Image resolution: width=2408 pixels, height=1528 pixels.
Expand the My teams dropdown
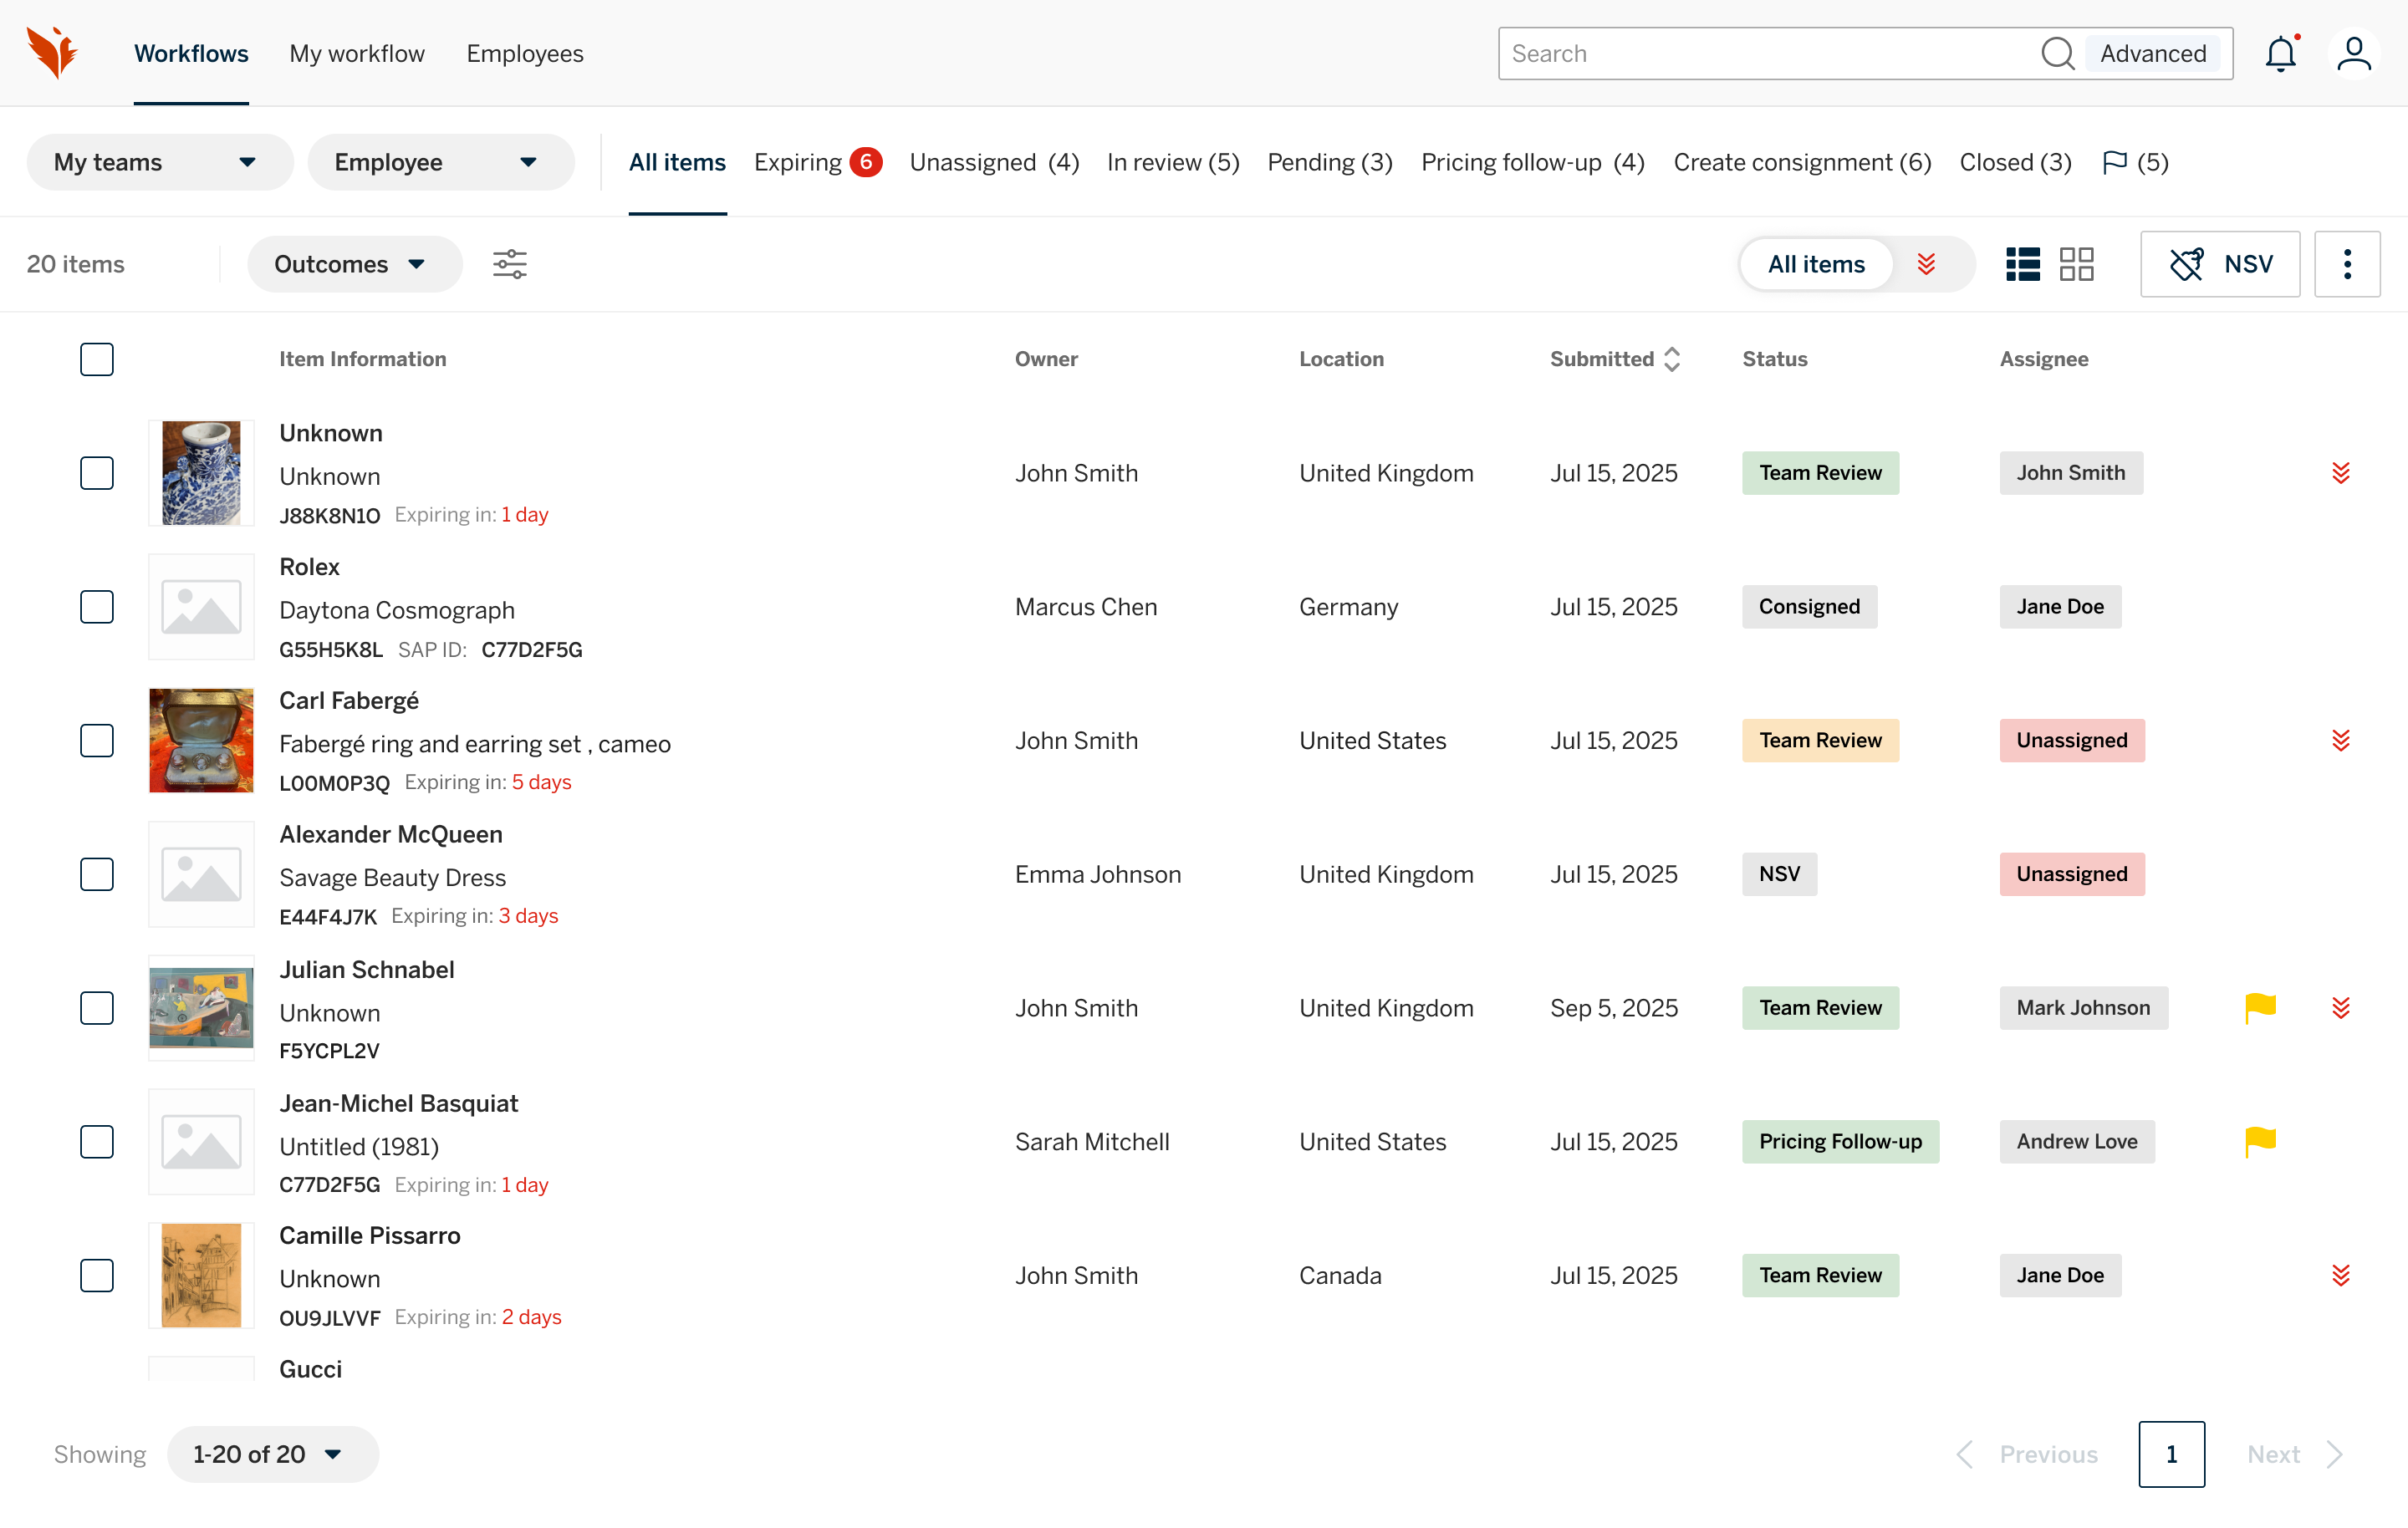coord(160,162)
